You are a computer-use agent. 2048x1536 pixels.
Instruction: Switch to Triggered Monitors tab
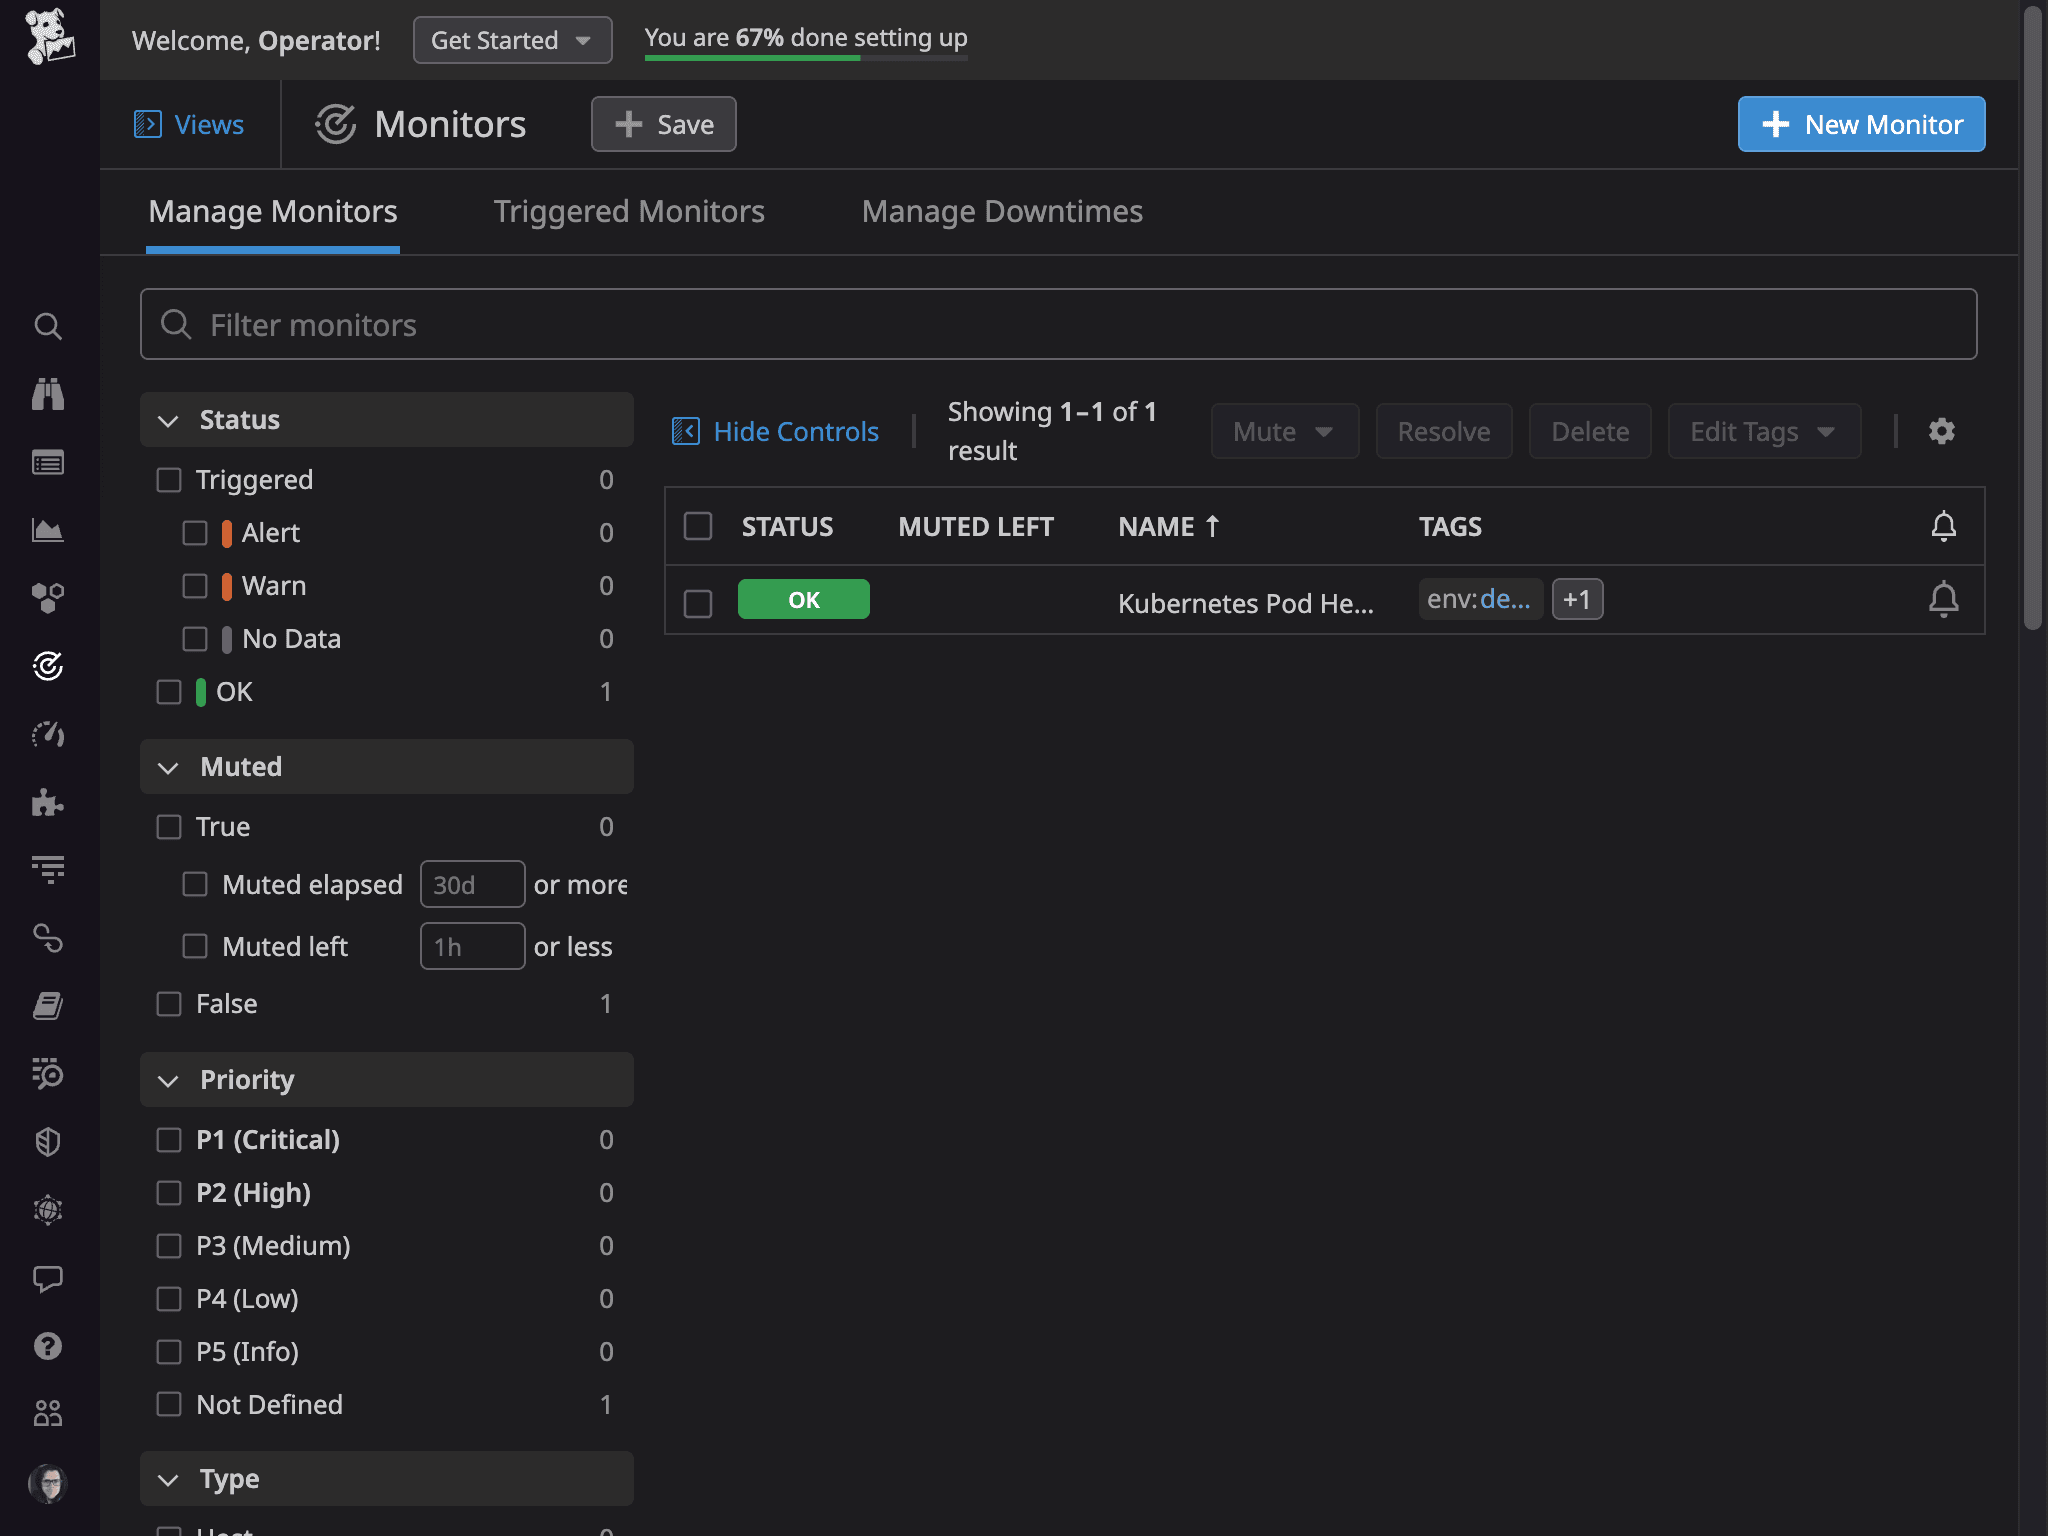click(x=629, y=210)
